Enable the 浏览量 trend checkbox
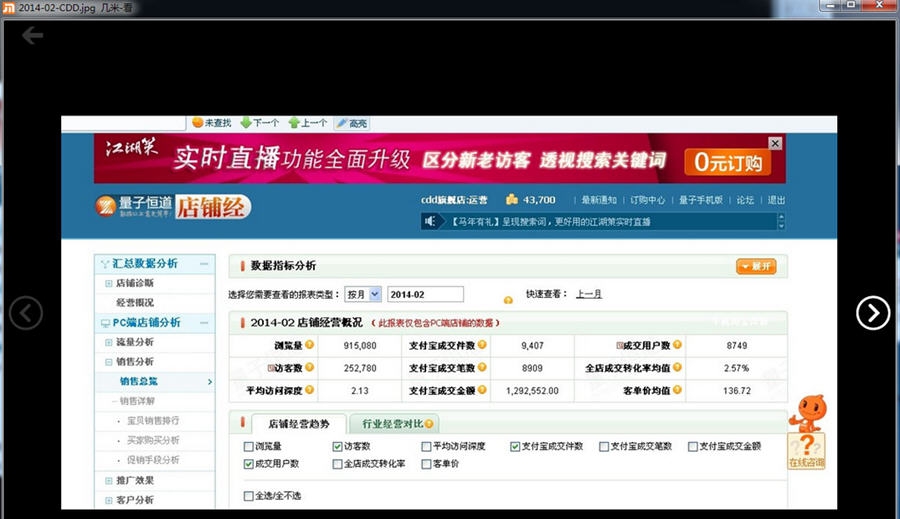900x519 pixels. coord(249,446)
